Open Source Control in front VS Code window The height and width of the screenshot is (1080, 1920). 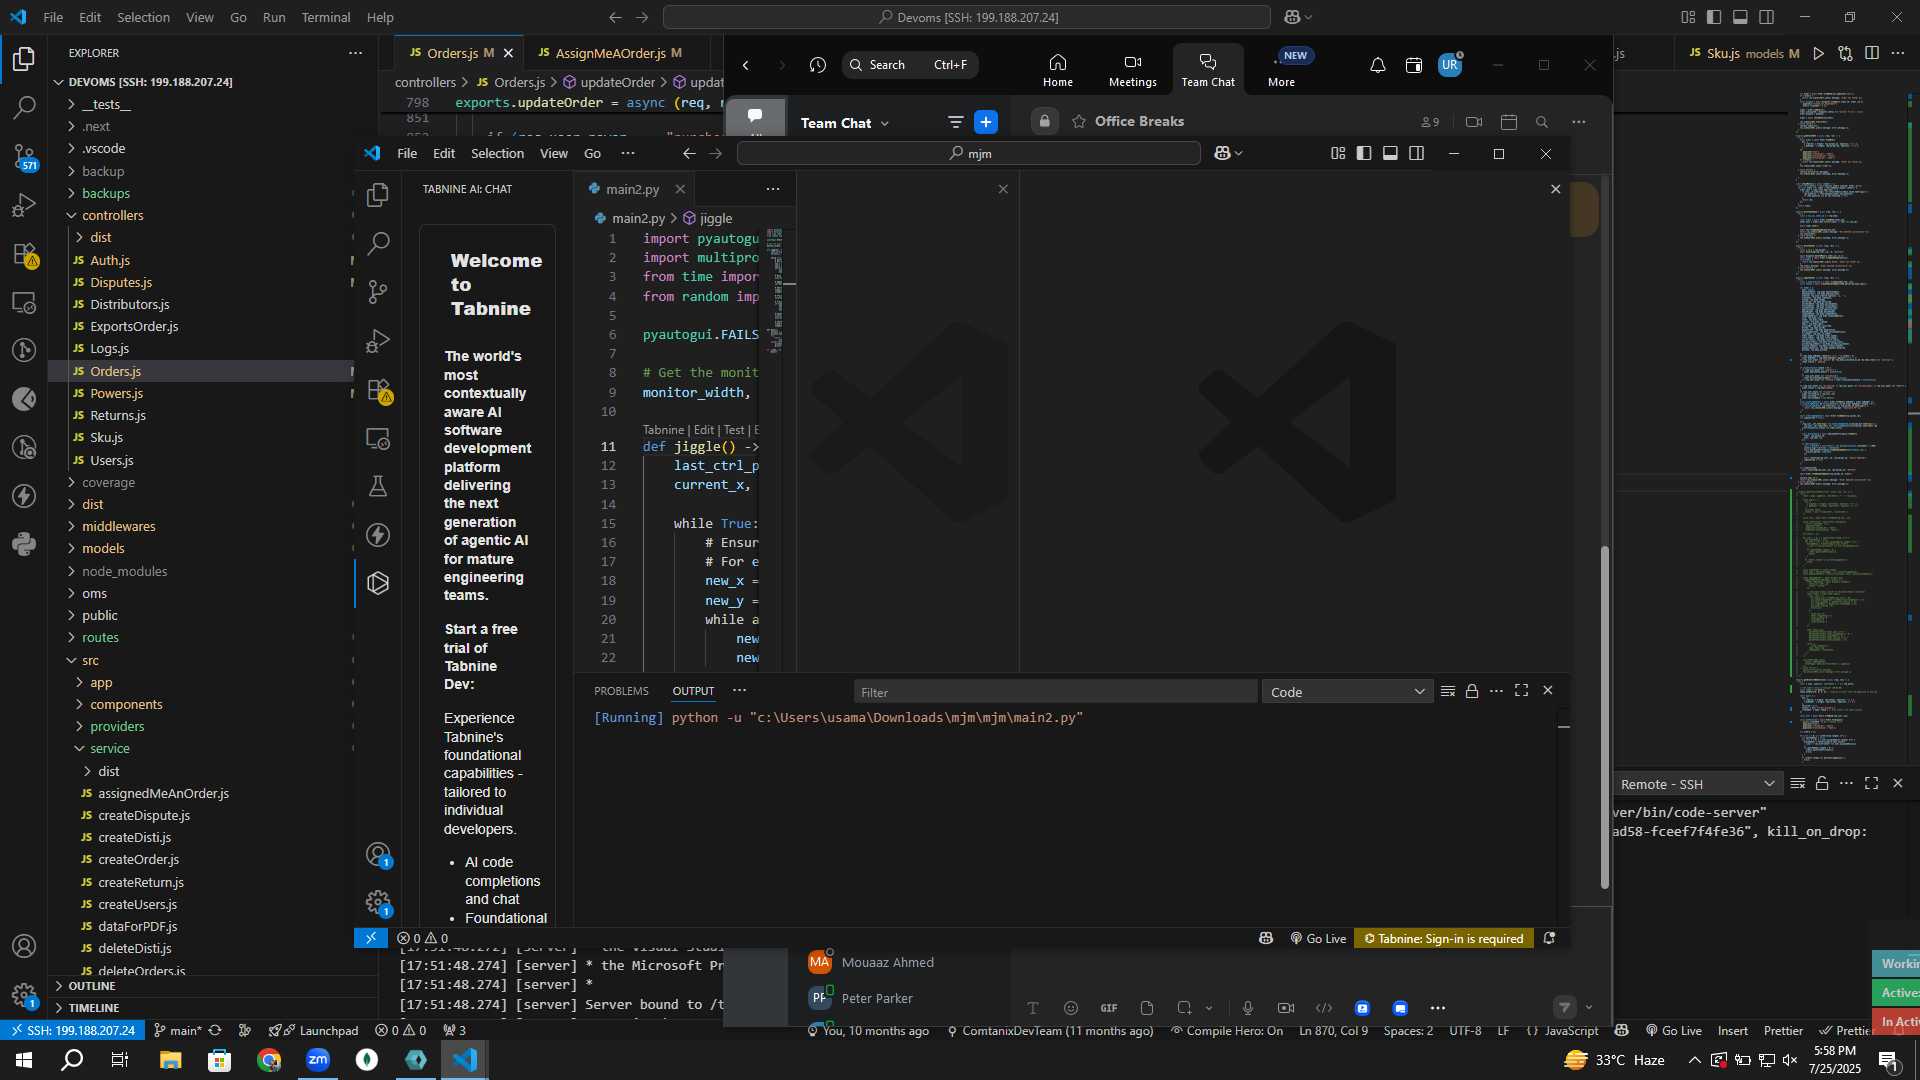click(378, 292)
